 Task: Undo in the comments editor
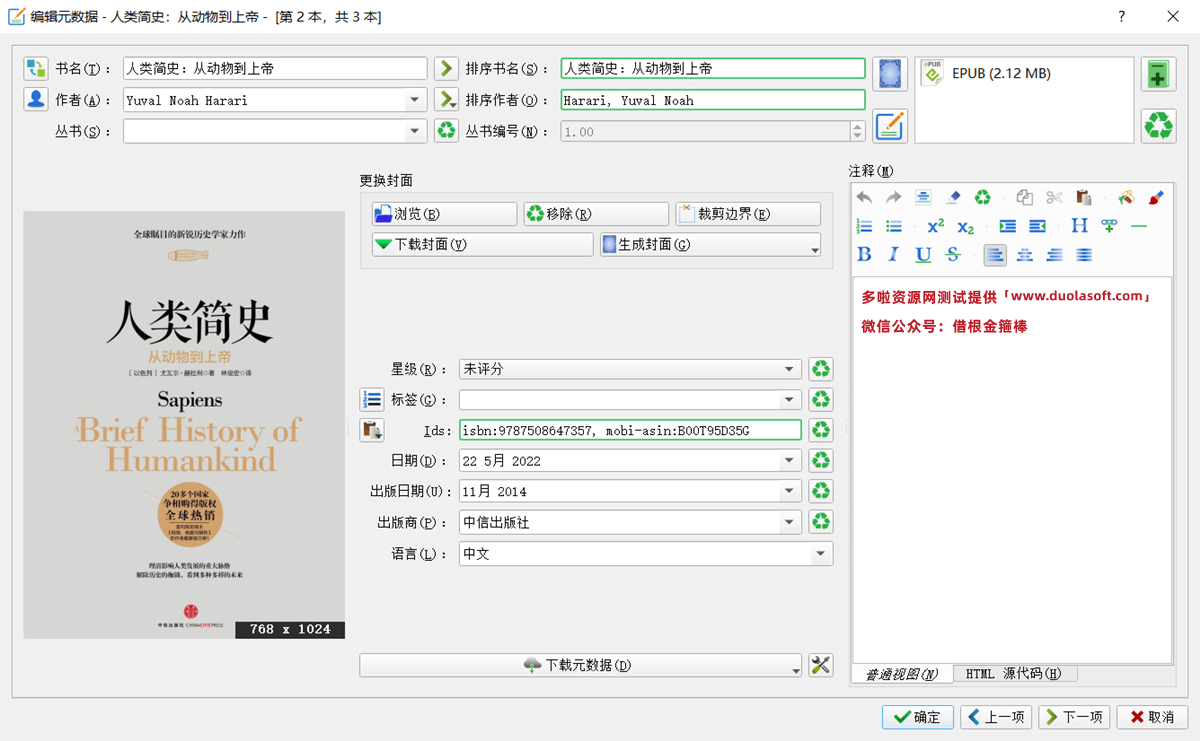864,198
